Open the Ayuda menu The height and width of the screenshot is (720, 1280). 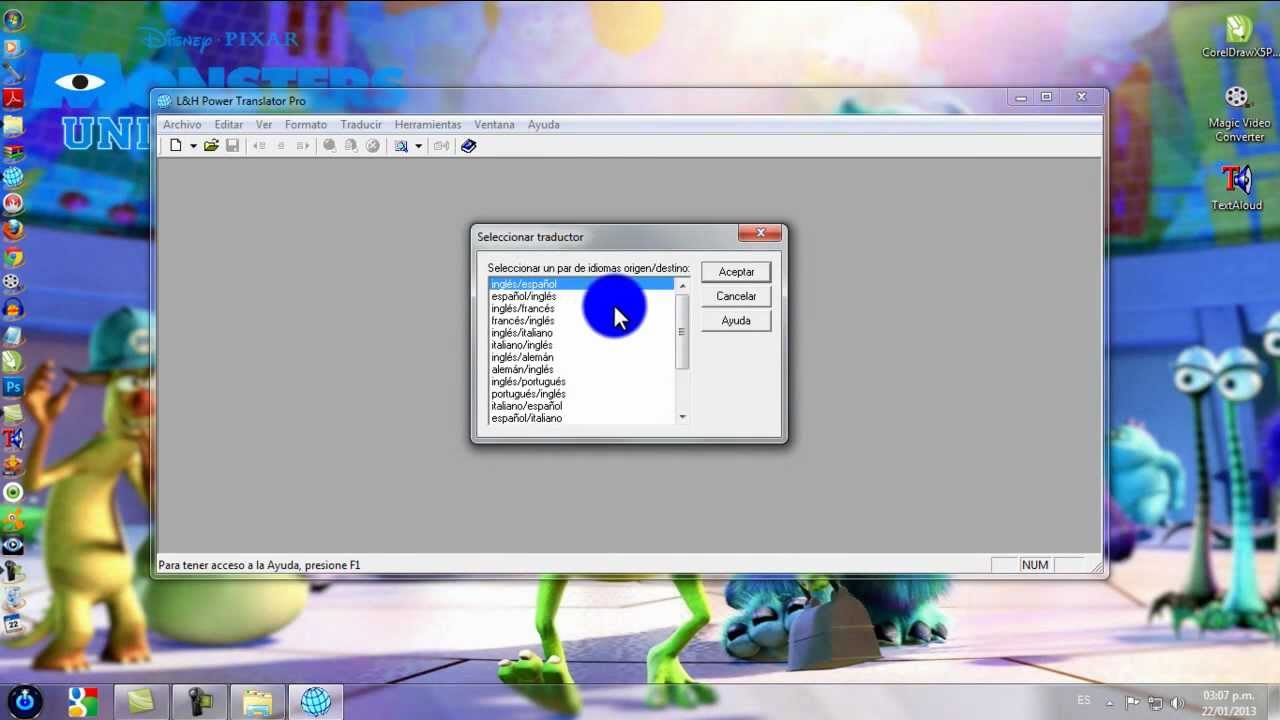pyautogui.click(x=543, y=125)
